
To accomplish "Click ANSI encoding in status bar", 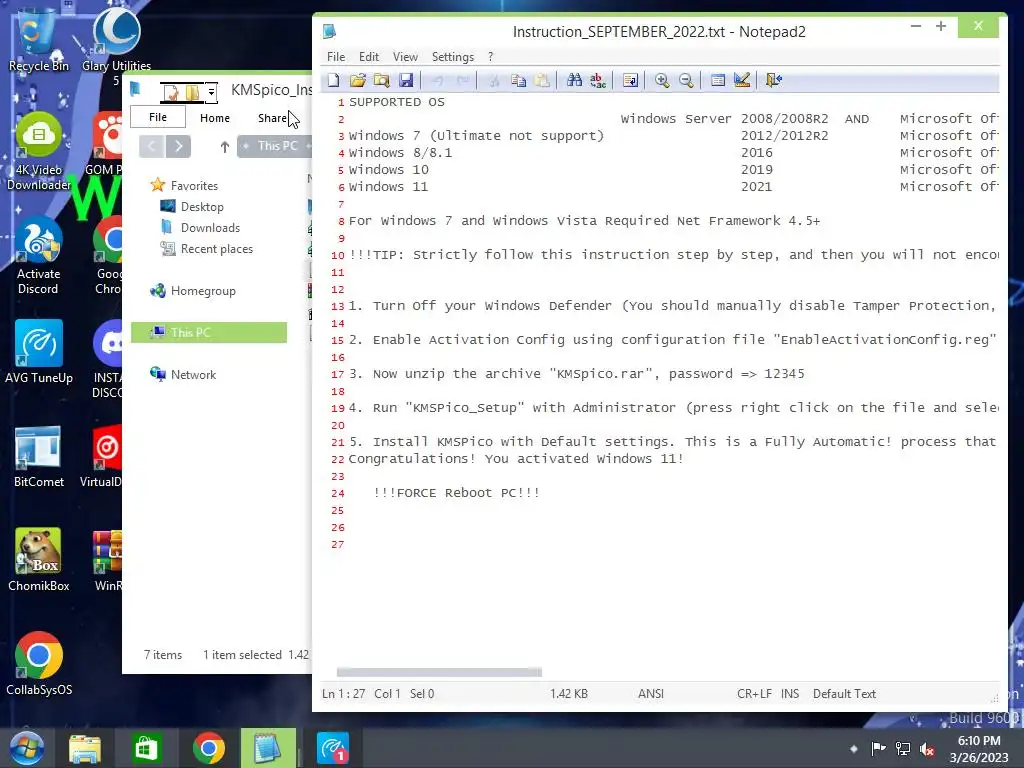I will (x=650, y=694).
